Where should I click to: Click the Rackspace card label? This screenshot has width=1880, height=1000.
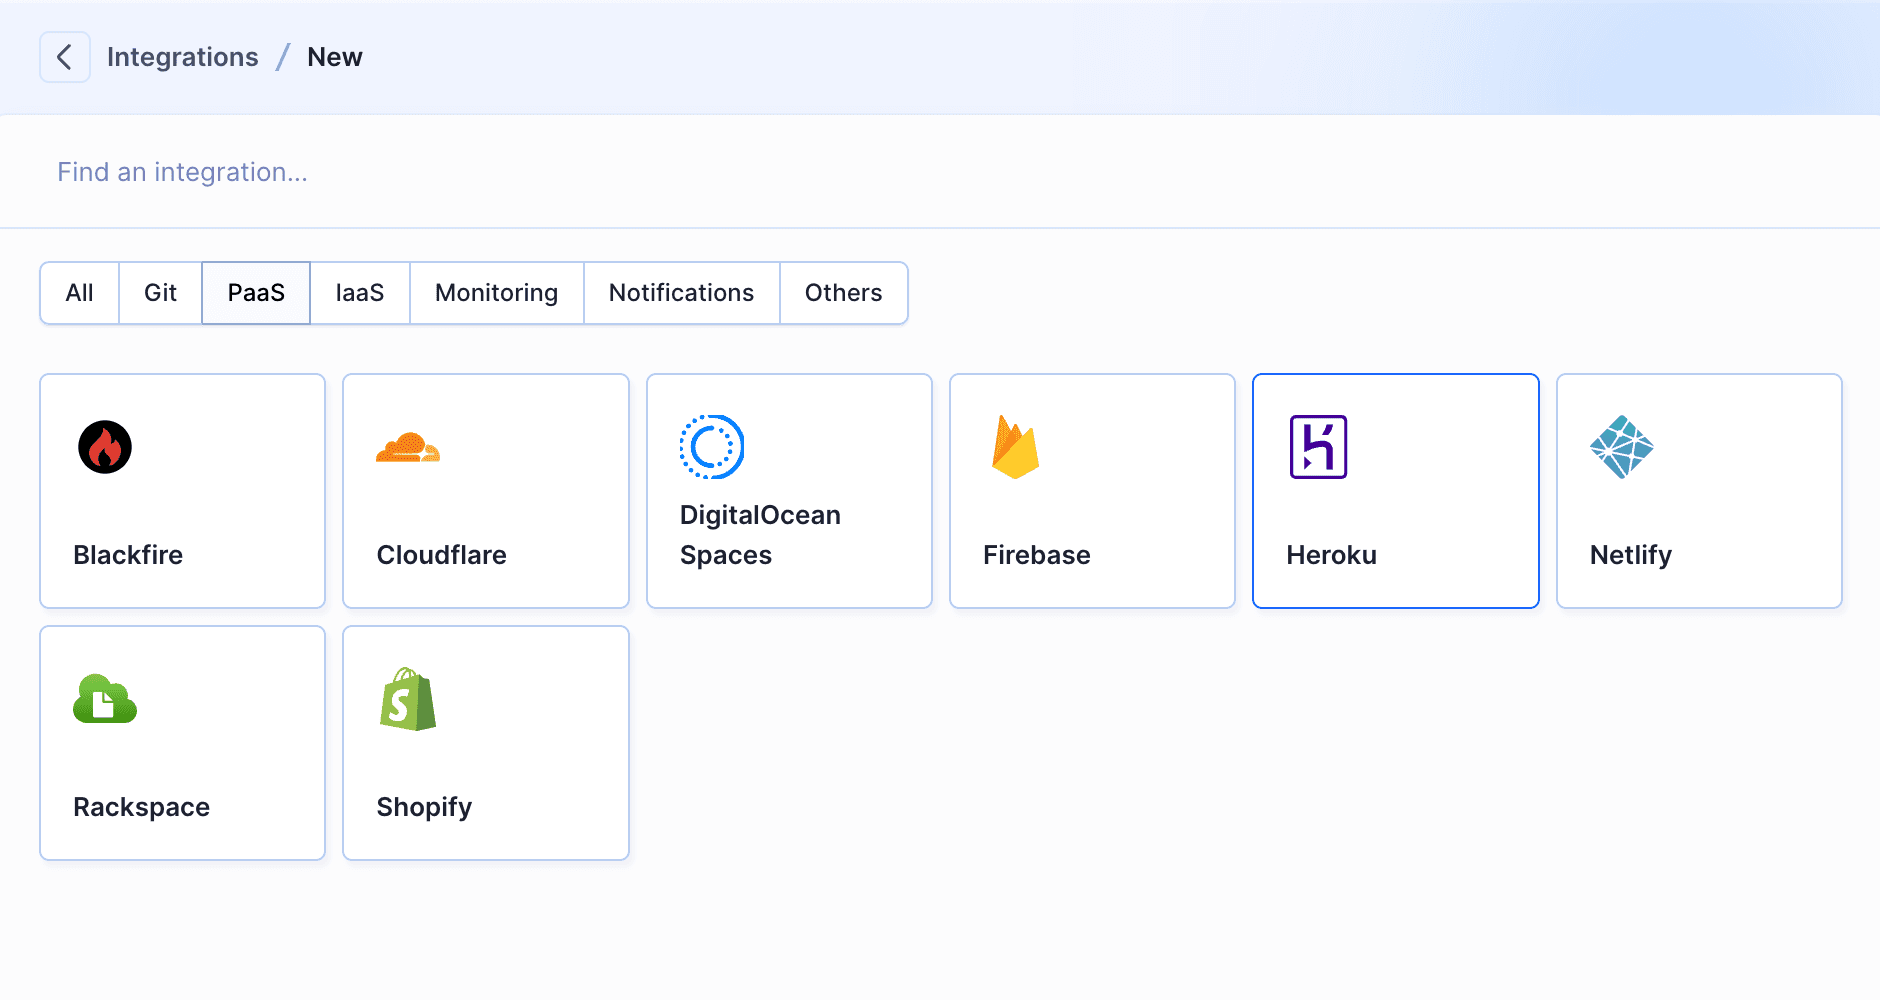[142, 807]
